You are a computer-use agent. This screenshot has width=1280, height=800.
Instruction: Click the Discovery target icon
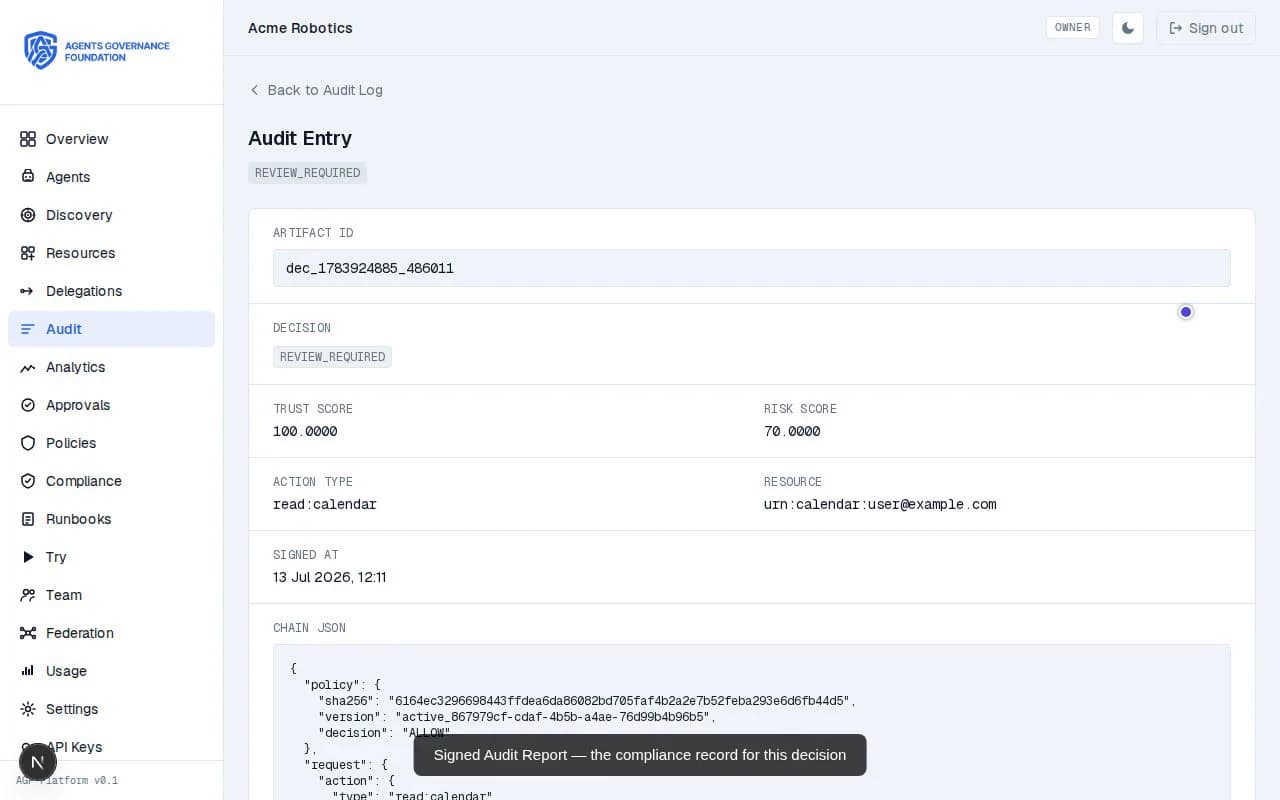(x=28, y=215)
